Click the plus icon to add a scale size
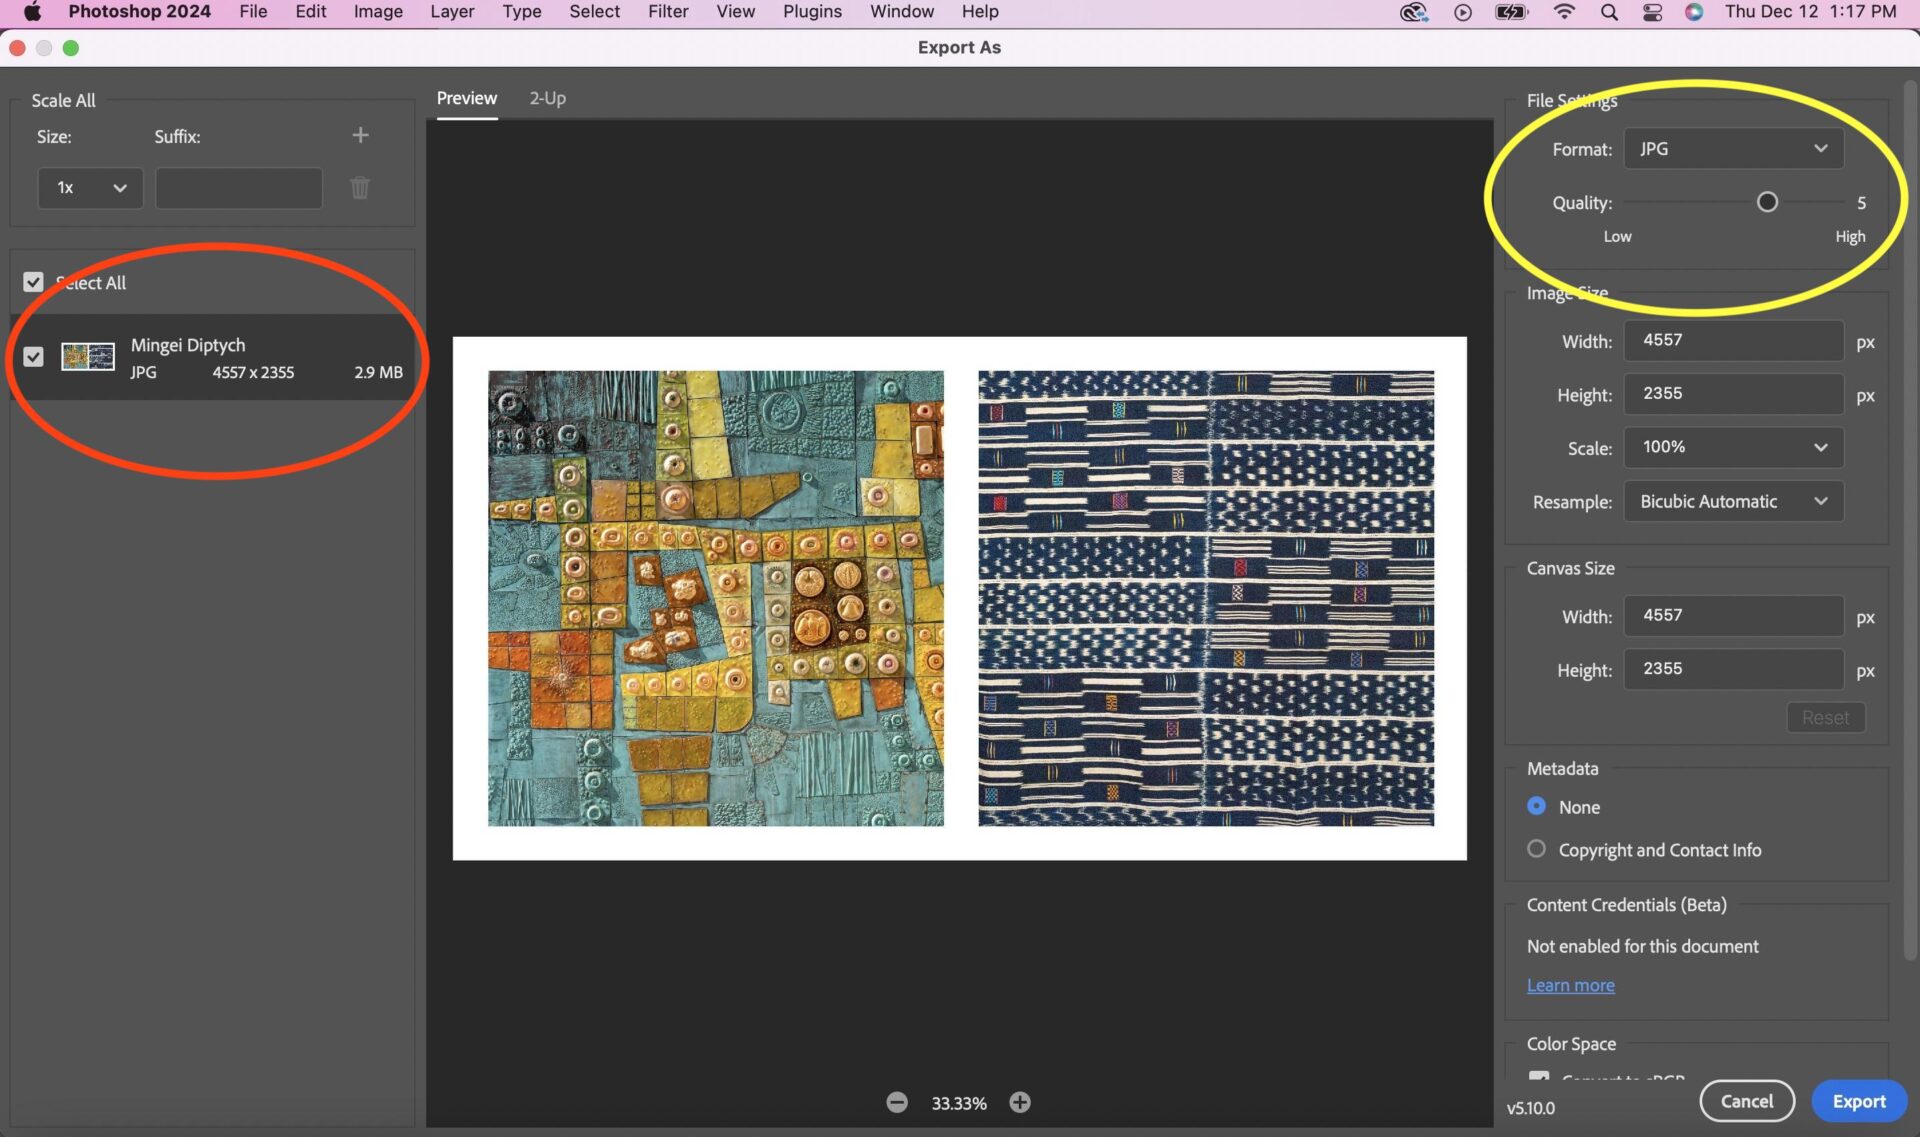Viewport: 1920px width, 1137px height. (x=360, y=135)
